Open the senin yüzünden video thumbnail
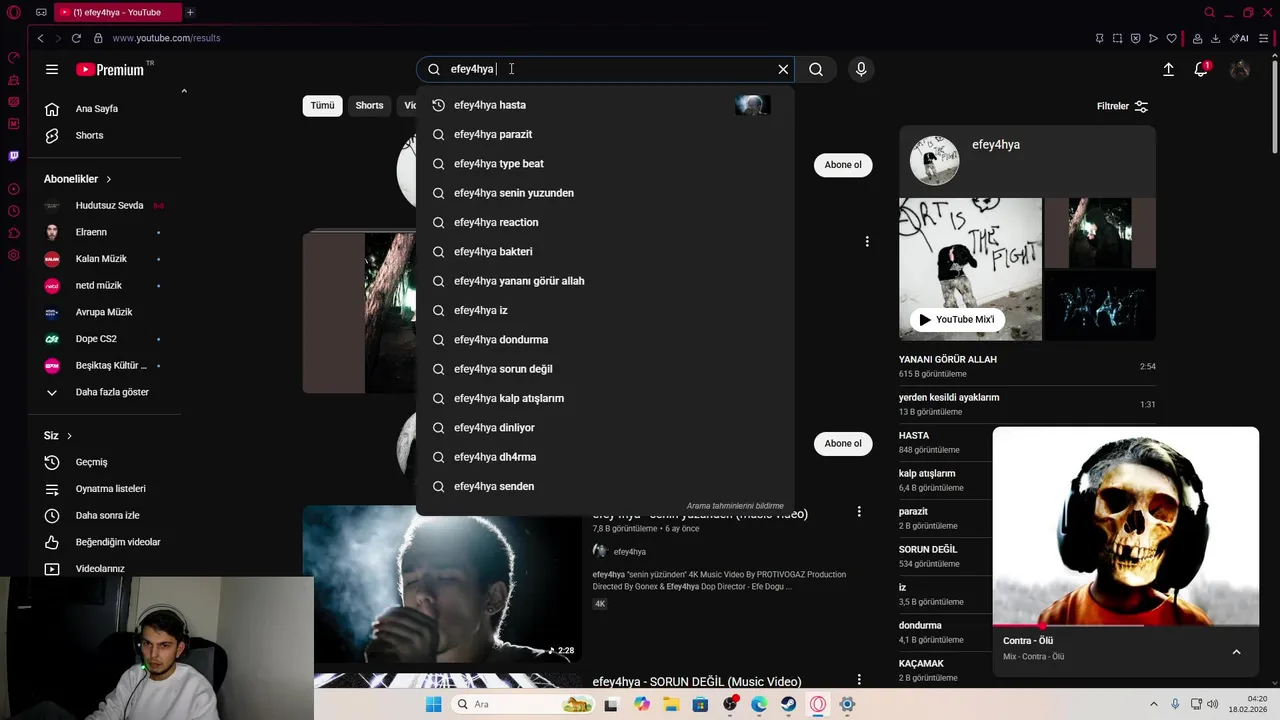Viewport: 1280px width, 720px height. [442, 584]
